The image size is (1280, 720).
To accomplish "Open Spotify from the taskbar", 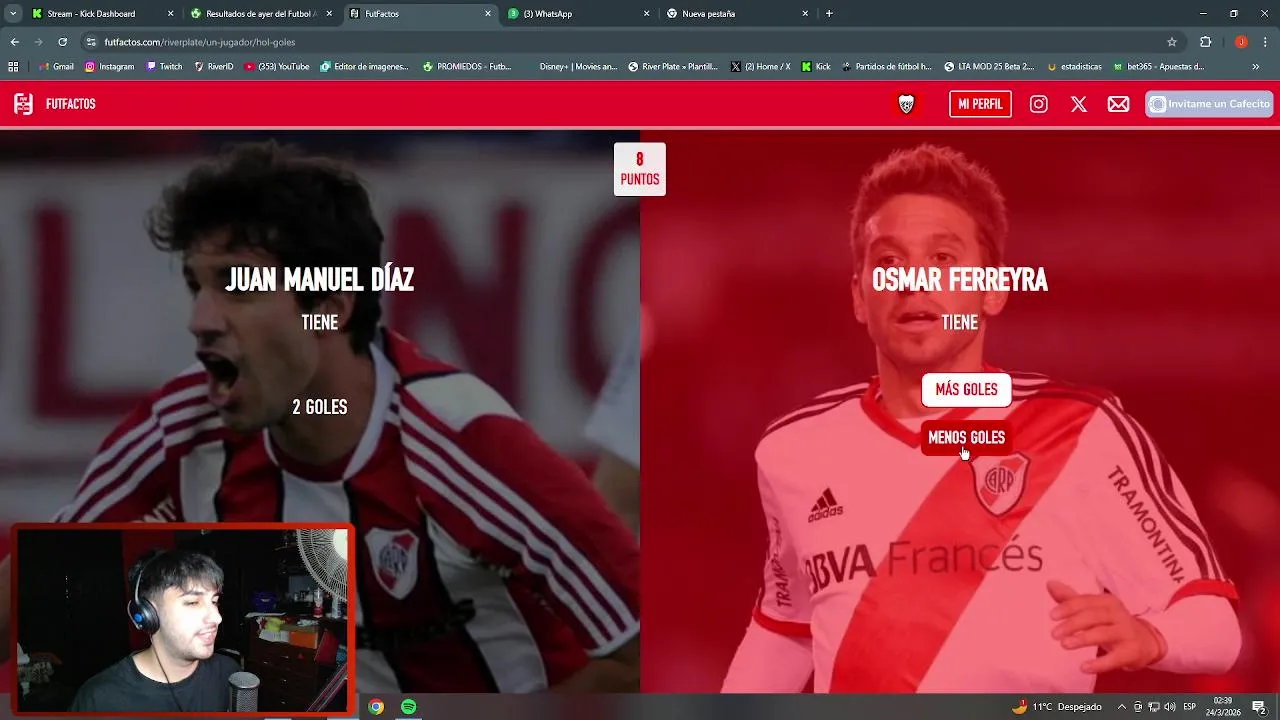I will pyautogui.click(x=409, y=707).
